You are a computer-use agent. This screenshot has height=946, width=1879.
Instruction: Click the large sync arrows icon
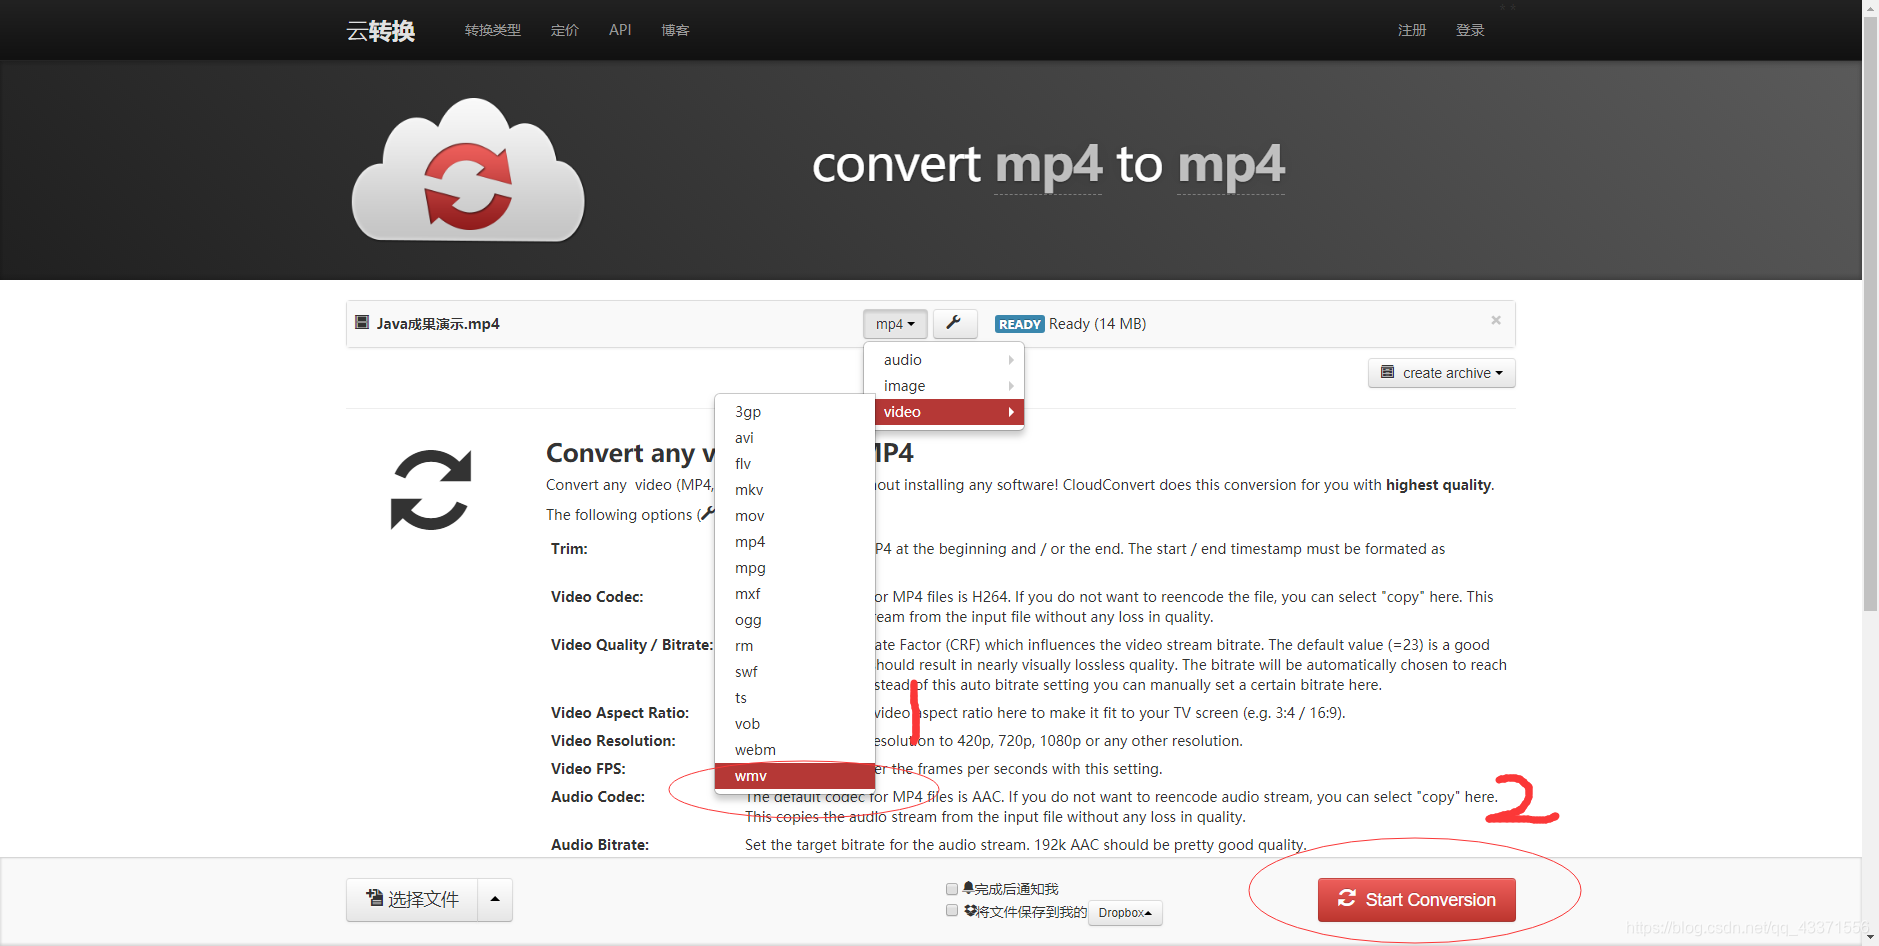431,489
